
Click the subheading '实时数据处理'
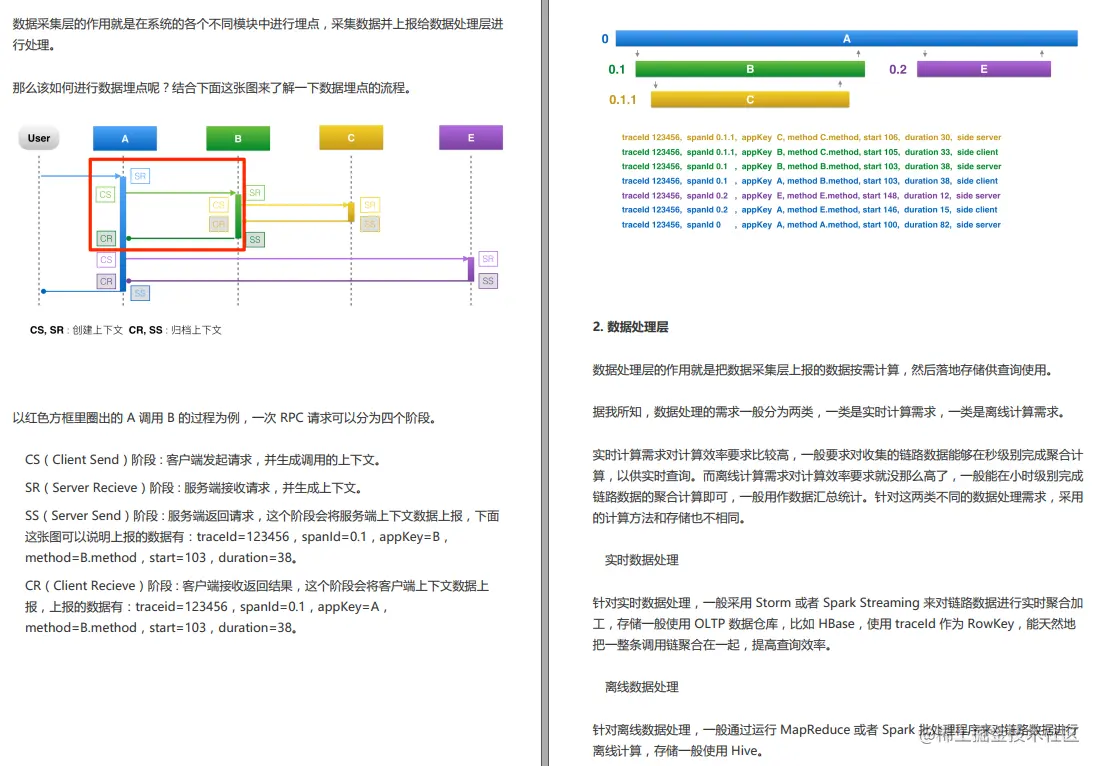coord(642,560)
